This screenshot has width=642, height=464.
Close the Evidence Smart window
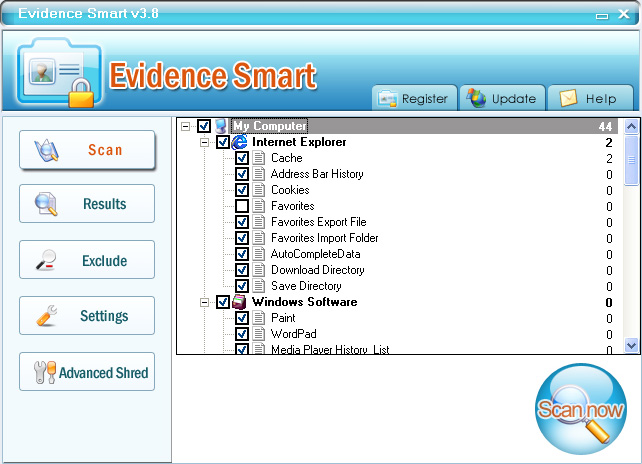tap(624, 14)
